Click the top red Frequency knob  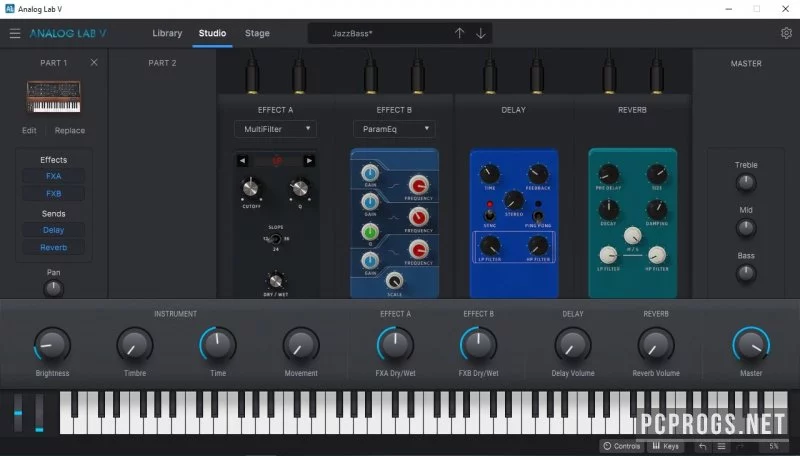click(418, 185)
